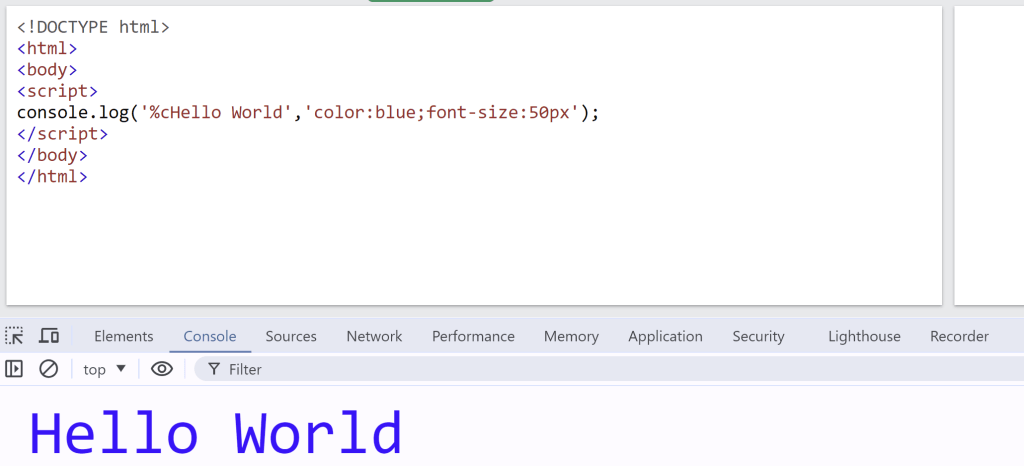Switch to the Recorder tab
The width and height of the screenshot is (1024, 466).
(x=959, y=336)
